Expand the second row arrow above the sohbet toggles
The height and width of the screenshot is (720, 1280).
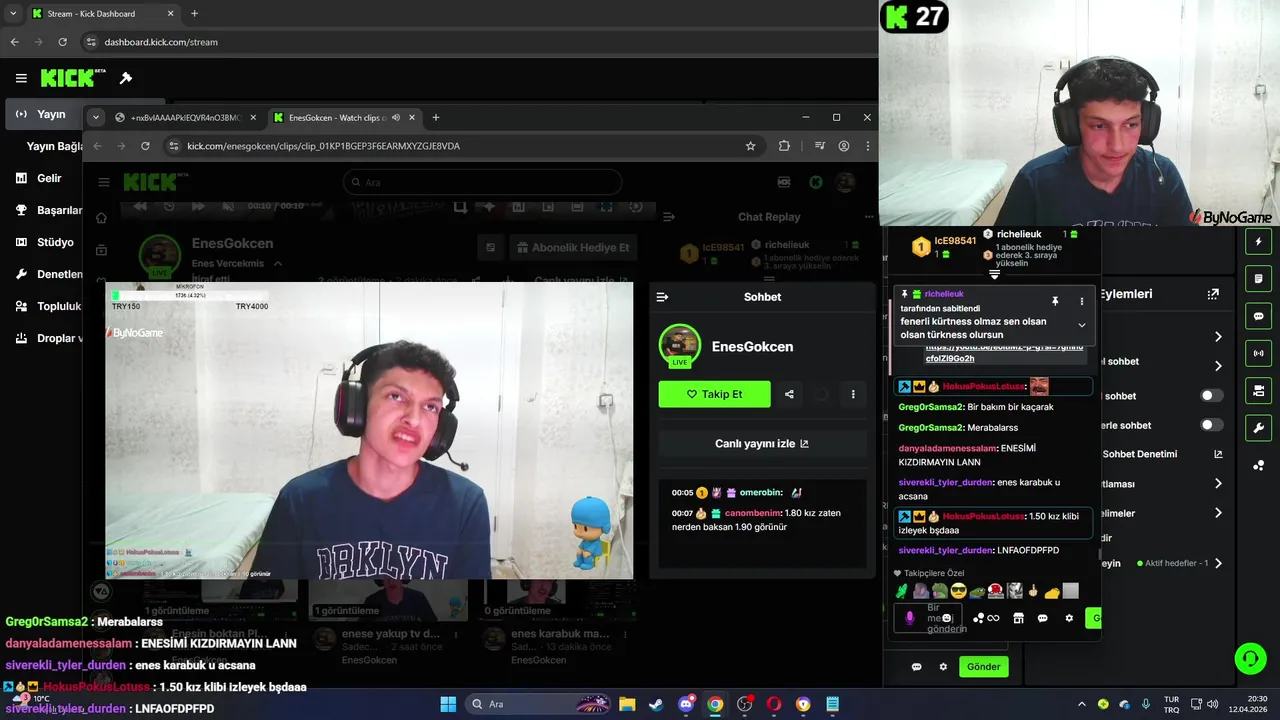(x=1218, y=366)
